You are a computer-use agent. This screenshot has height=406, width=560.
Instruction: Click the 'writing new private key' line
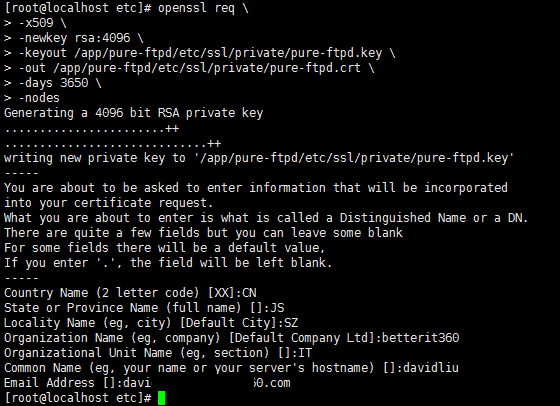click(x=259, y=158)
